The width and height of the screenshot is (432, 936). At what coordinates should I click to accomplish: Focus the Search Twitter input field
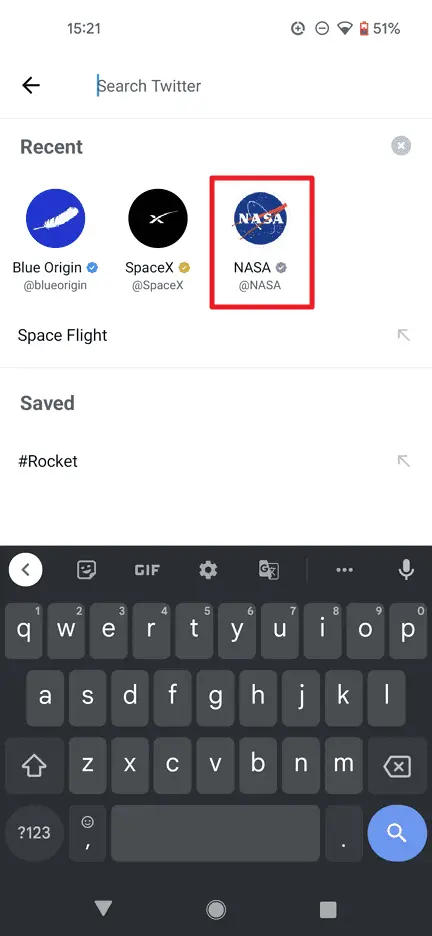(x=251, y=86)
